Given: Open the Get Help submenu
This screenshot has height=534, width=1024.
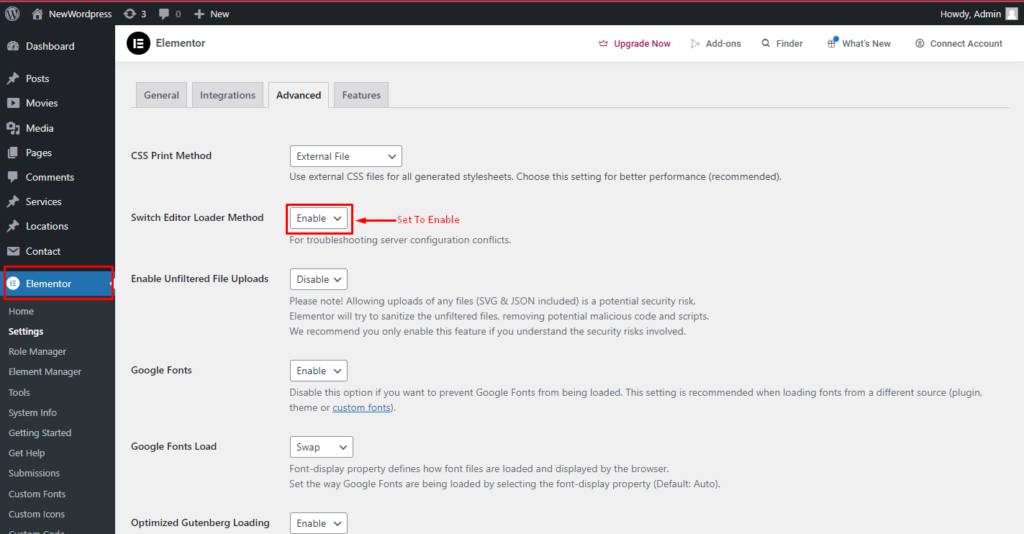Looking at the screenshot, I should (x=27, y=453).
